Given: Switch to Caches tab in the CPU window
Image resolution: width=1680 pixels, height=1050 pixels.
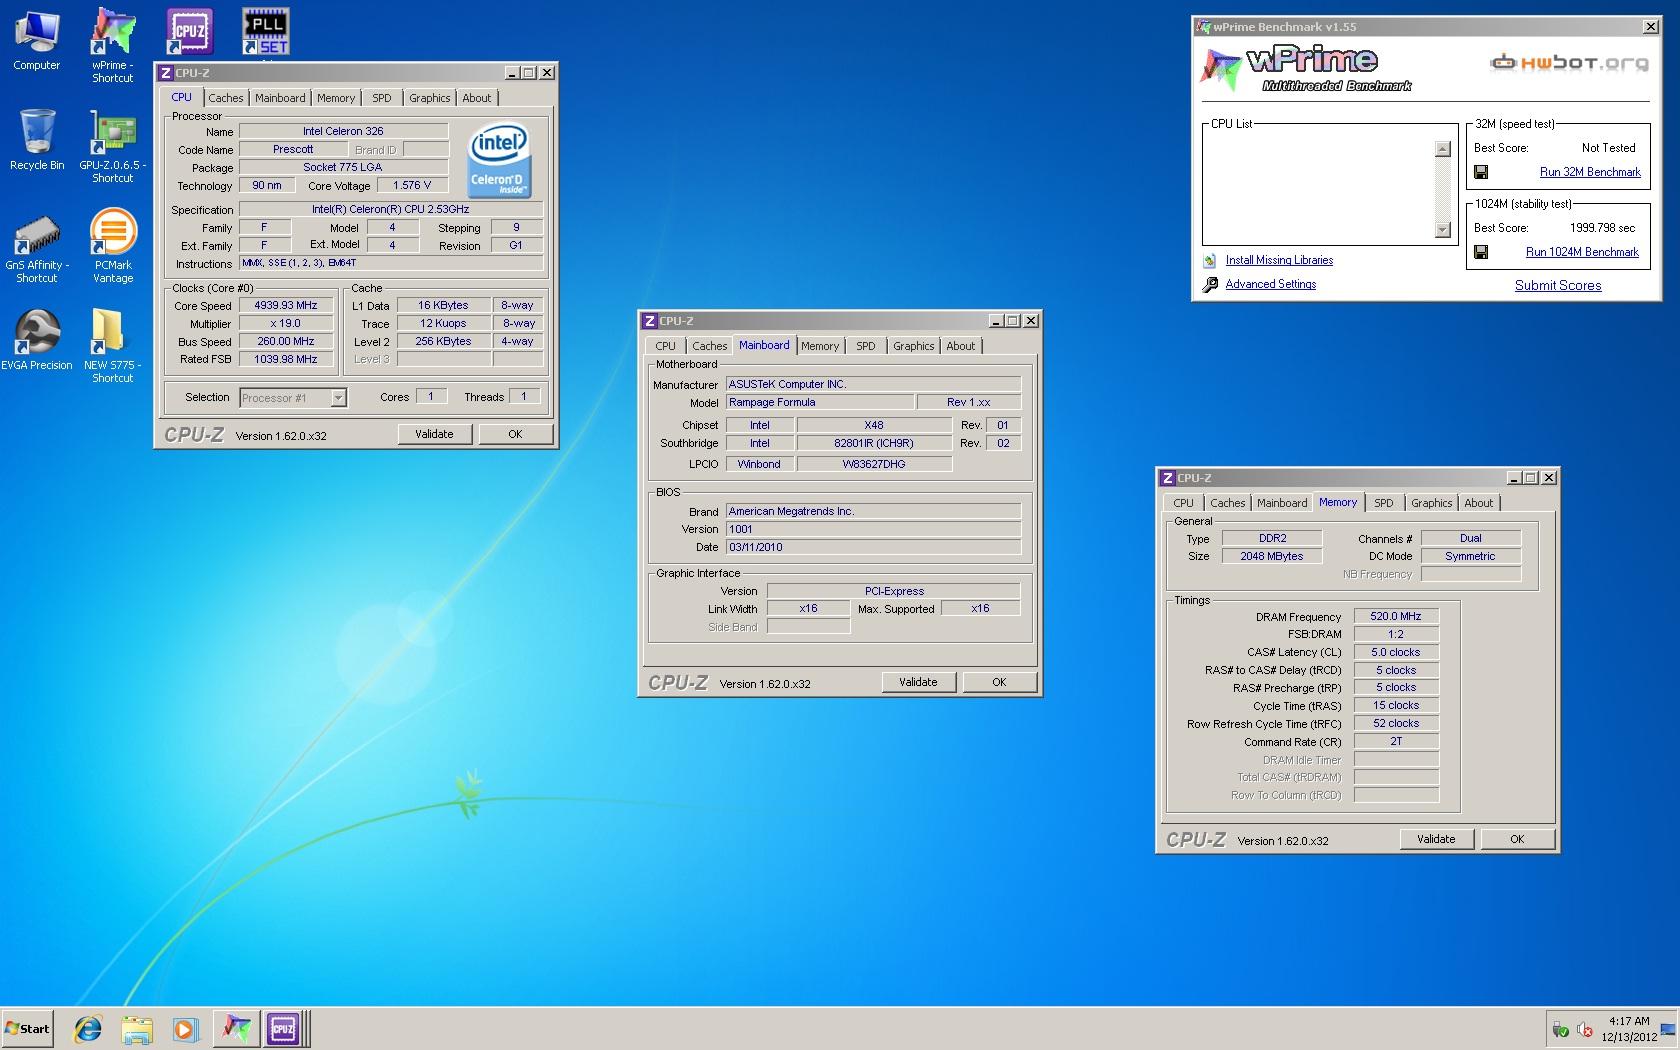Looking at the screenshot, I should point(225,98).
